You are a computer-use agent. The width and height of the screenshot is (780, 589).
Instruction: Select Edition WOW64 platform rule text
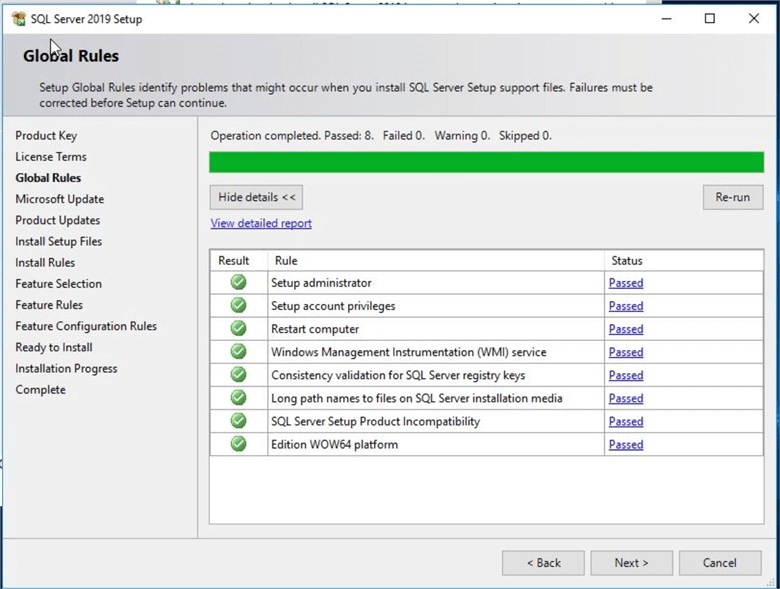[x=334, y=445]
